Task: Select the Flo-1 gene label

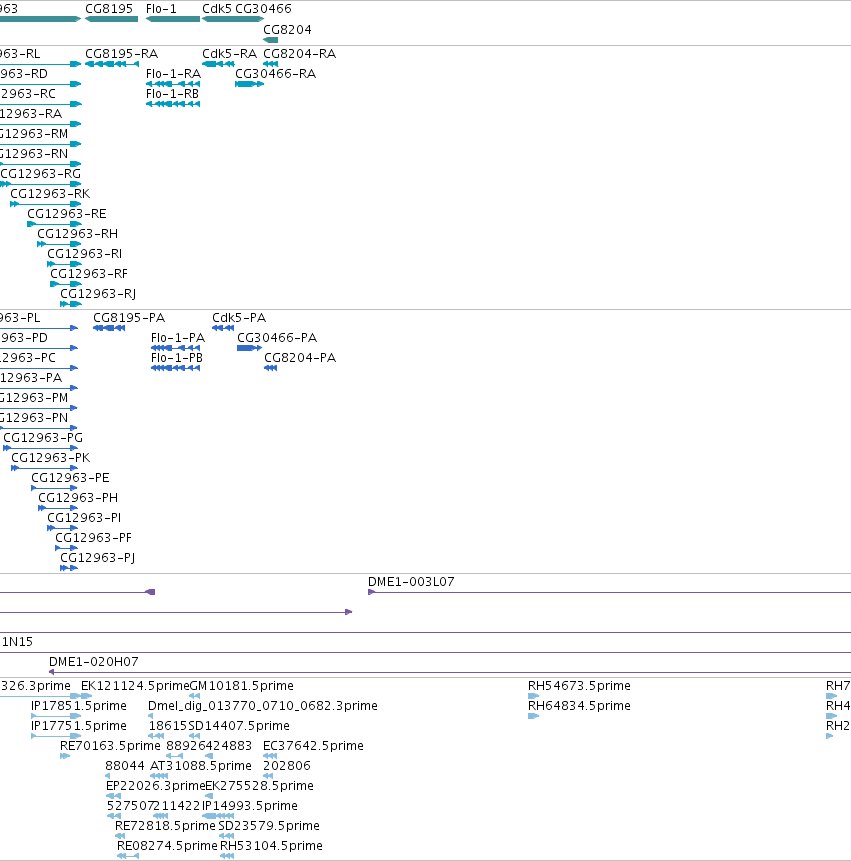Action: point(161,9)
